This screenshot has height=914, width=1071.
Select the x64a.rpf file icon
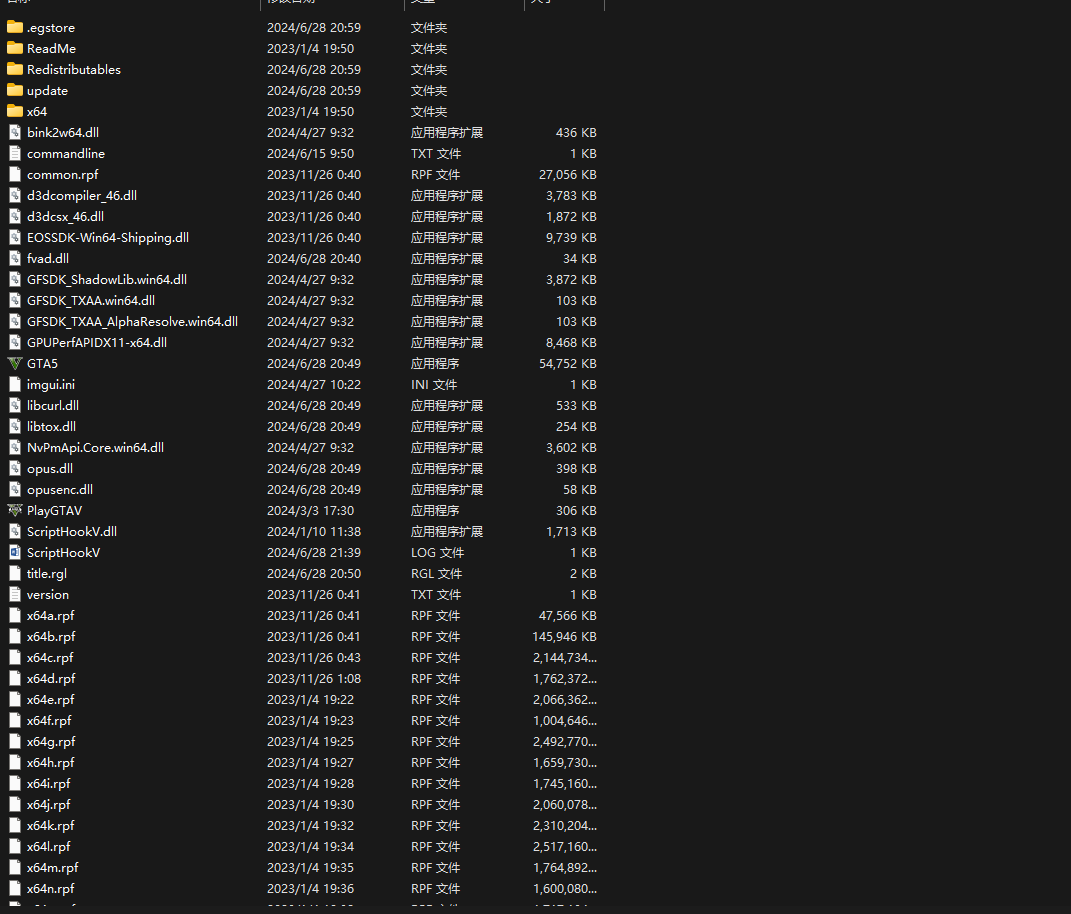[x=15, y=615]
